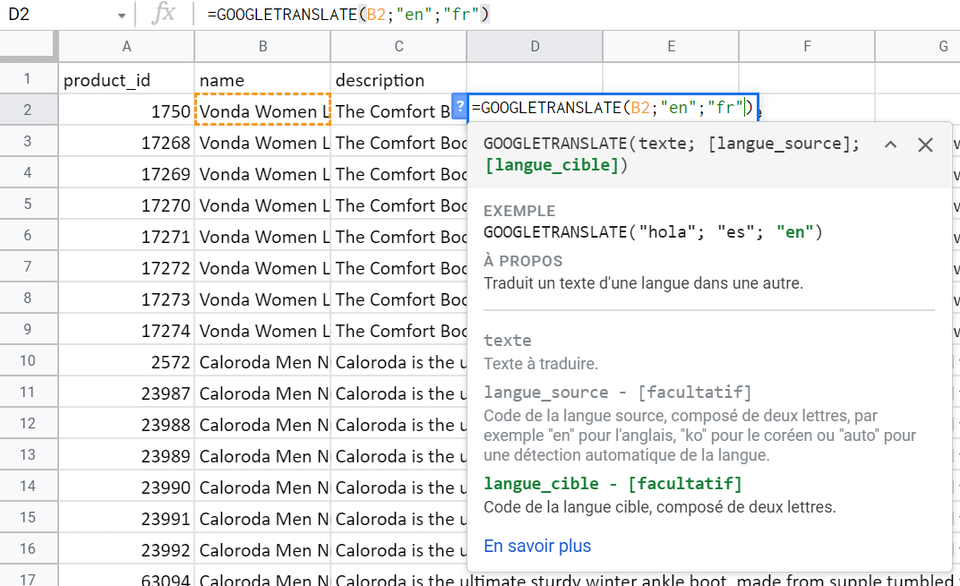
Task: Select row 9 header
Action: pyautogui.click(x=28, y=329)
